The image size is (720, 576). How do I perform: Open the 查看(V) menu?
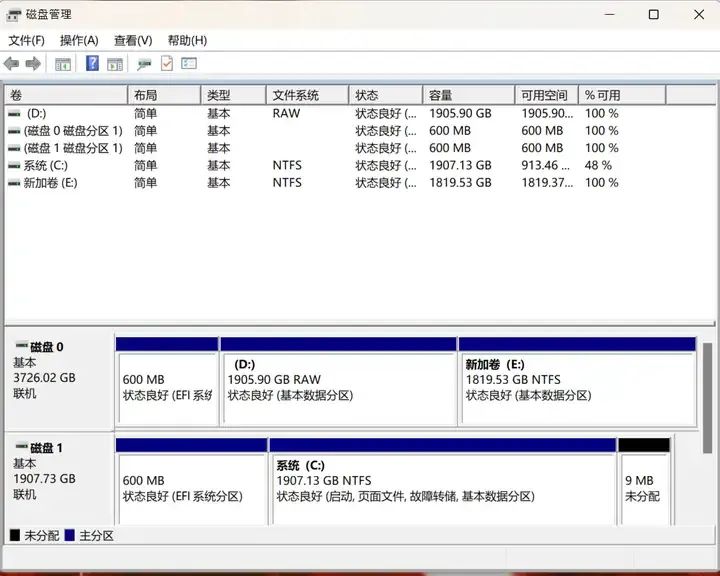133,40
